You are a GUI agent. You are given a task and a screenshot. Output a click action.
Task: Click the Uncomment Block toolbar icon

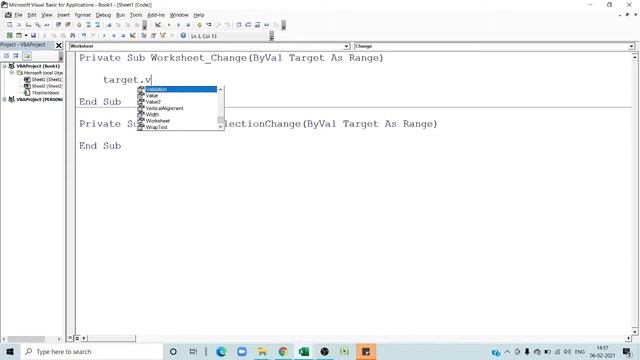(98, 25)
